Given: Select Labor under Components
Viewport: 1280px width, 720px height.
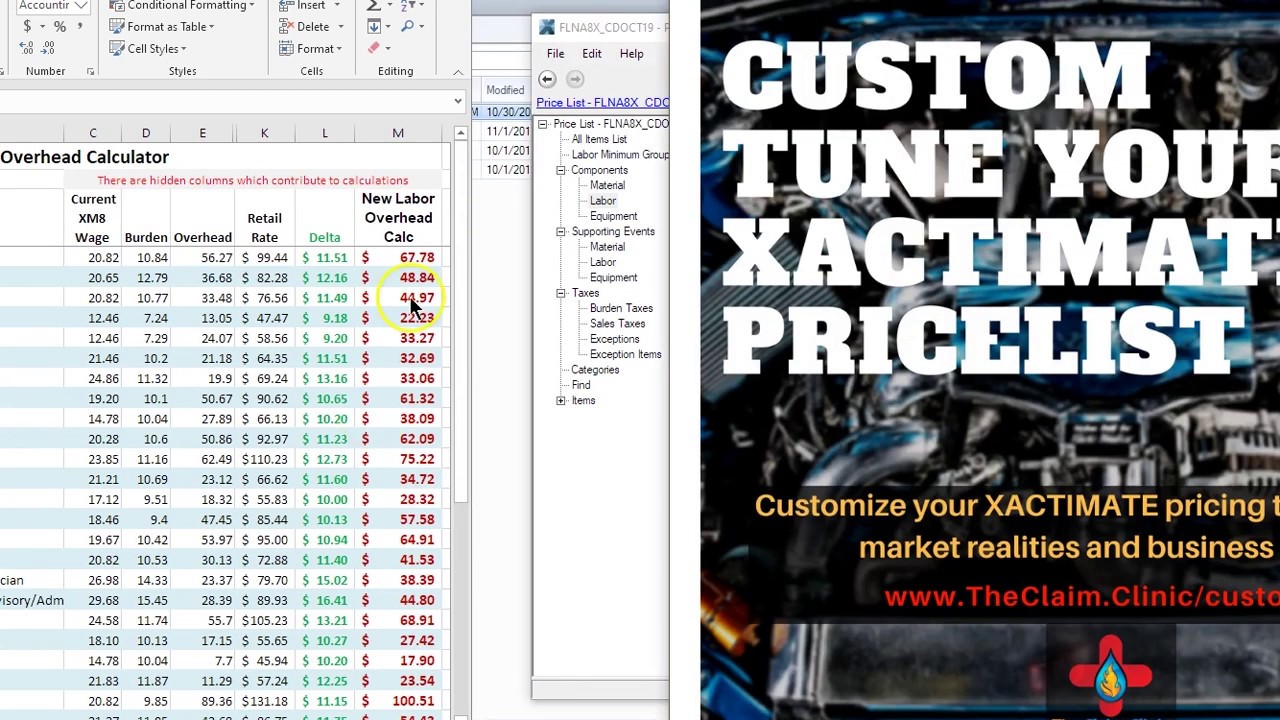Looking at the screenshot, I should pos(603,201).
